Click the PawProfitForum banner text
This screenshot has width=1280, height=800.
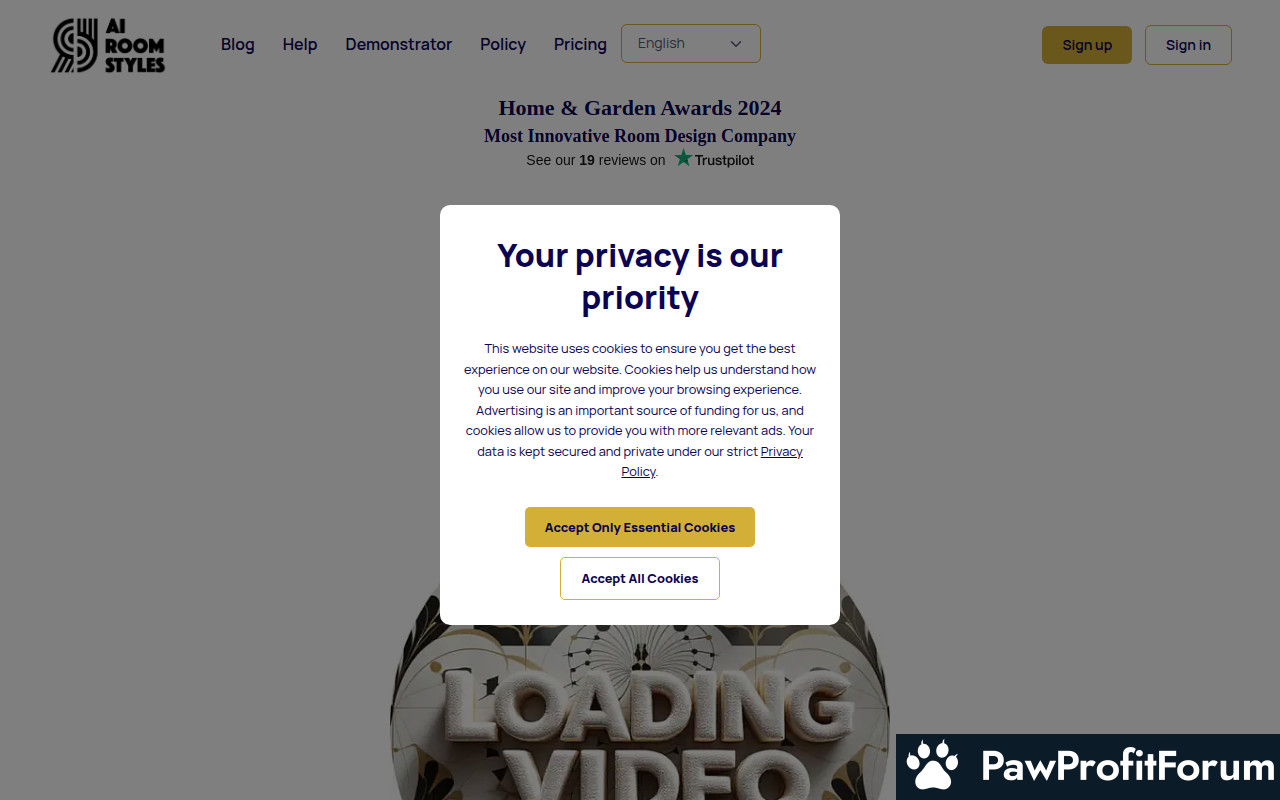coord(1127,767)
